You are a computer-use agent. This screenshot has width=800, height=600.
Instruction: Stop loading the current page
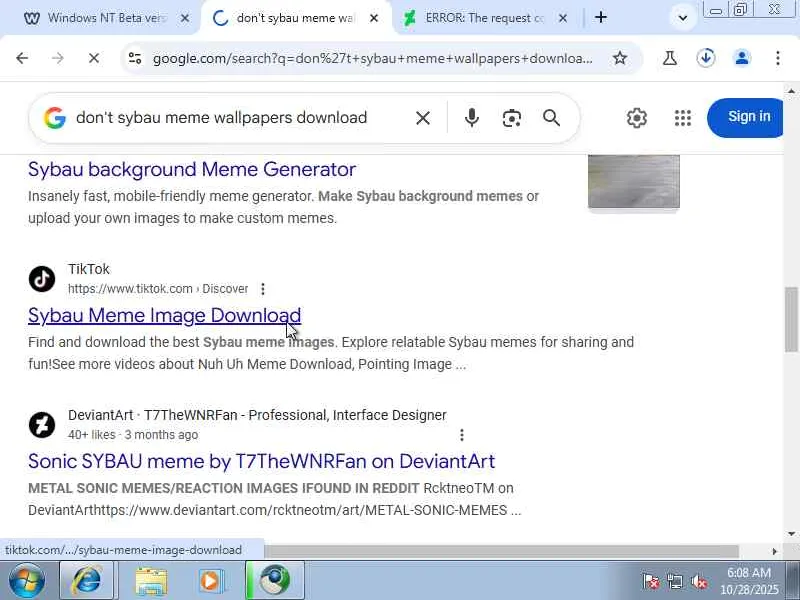(x=94, y=58)
